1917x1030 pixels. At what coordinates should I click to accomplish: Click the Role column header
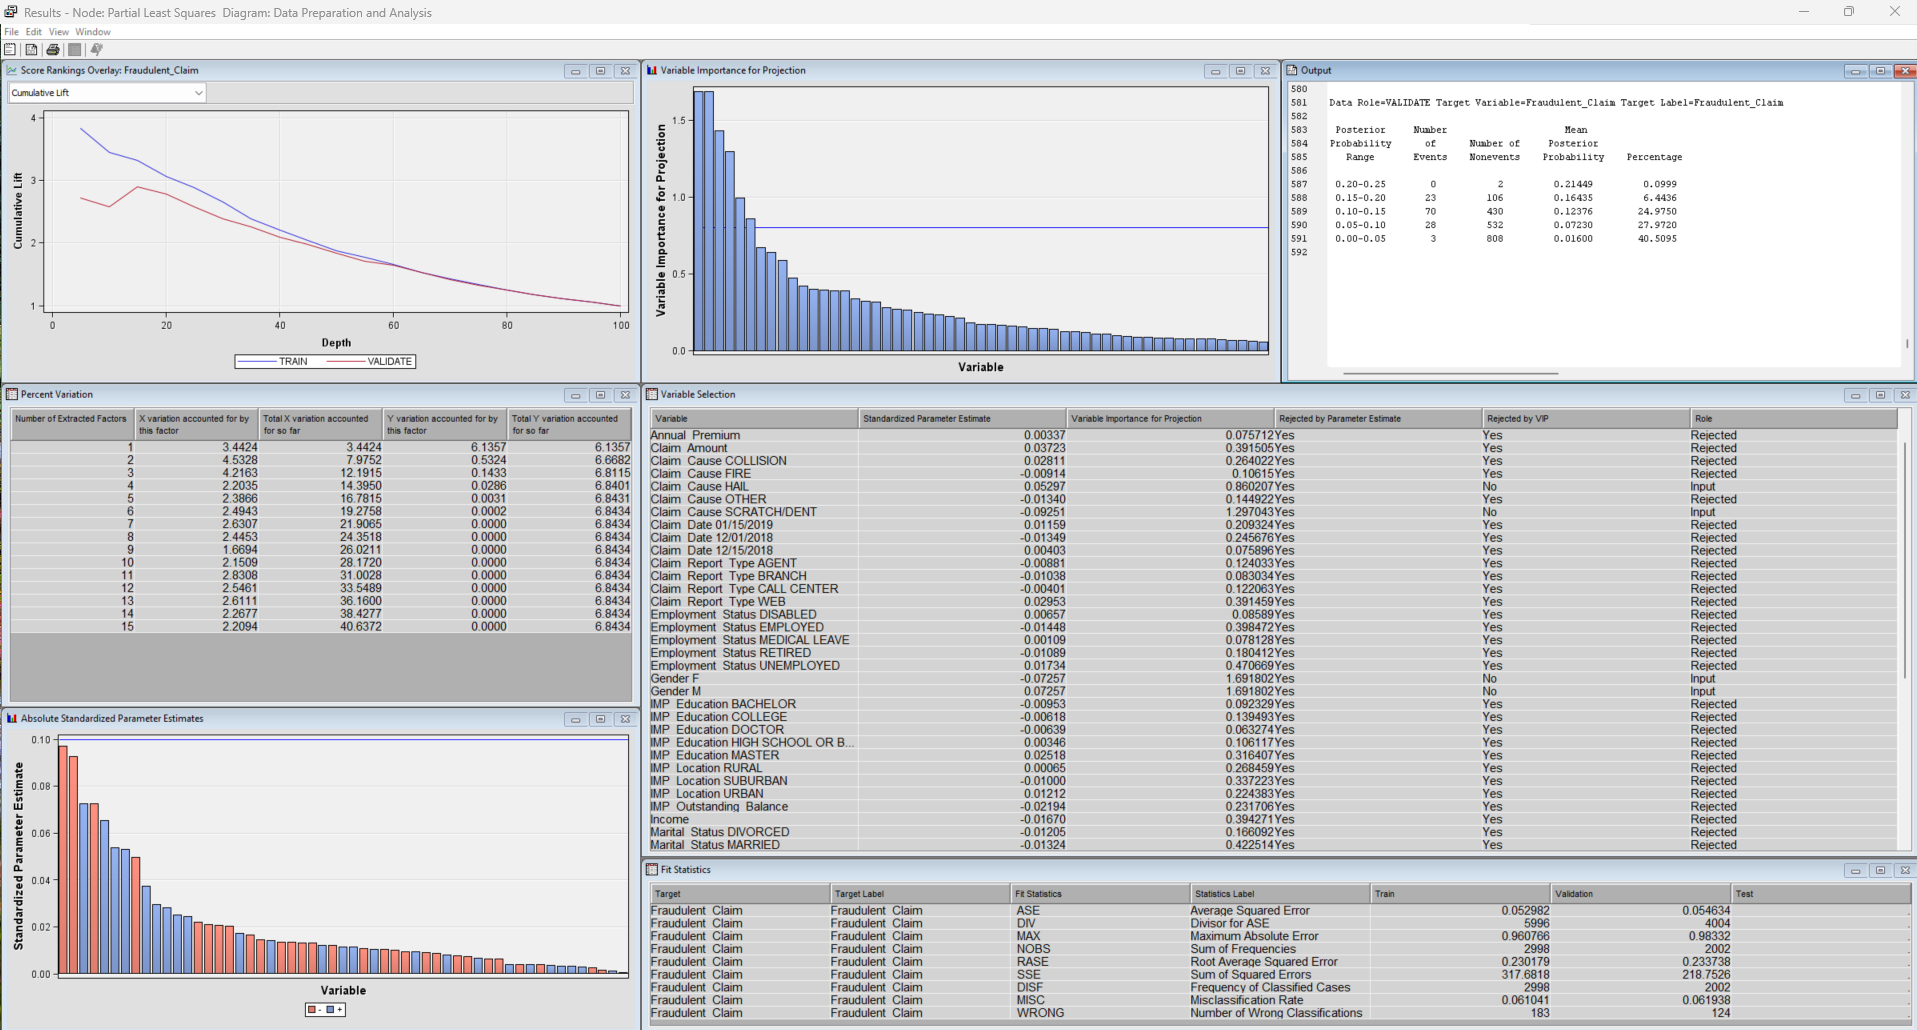click(1794, 419)
